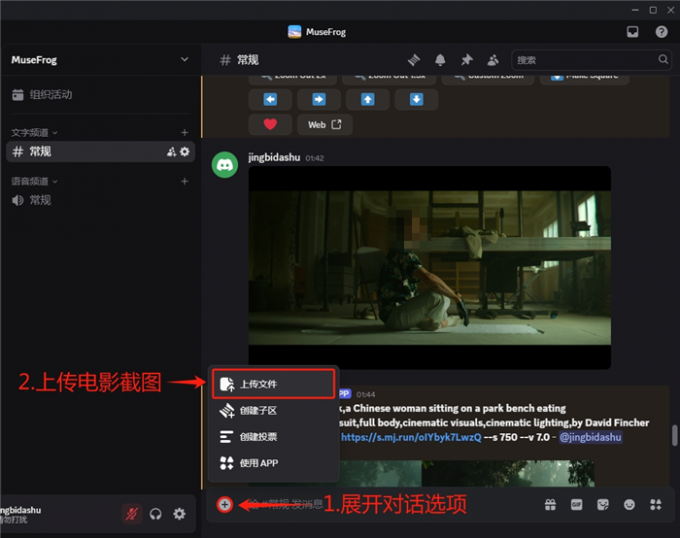Choose 创建子区 from the menu
The width and height of the screenshot is (680, 538).
(274, 411)
